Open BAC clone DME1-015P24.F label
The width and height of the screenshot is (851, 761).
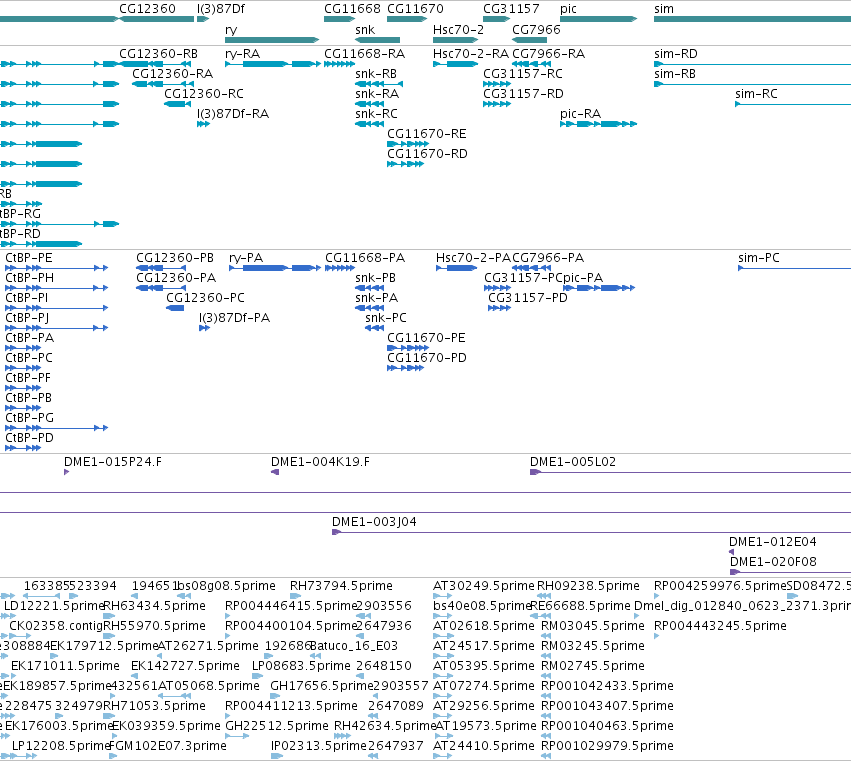113,462
